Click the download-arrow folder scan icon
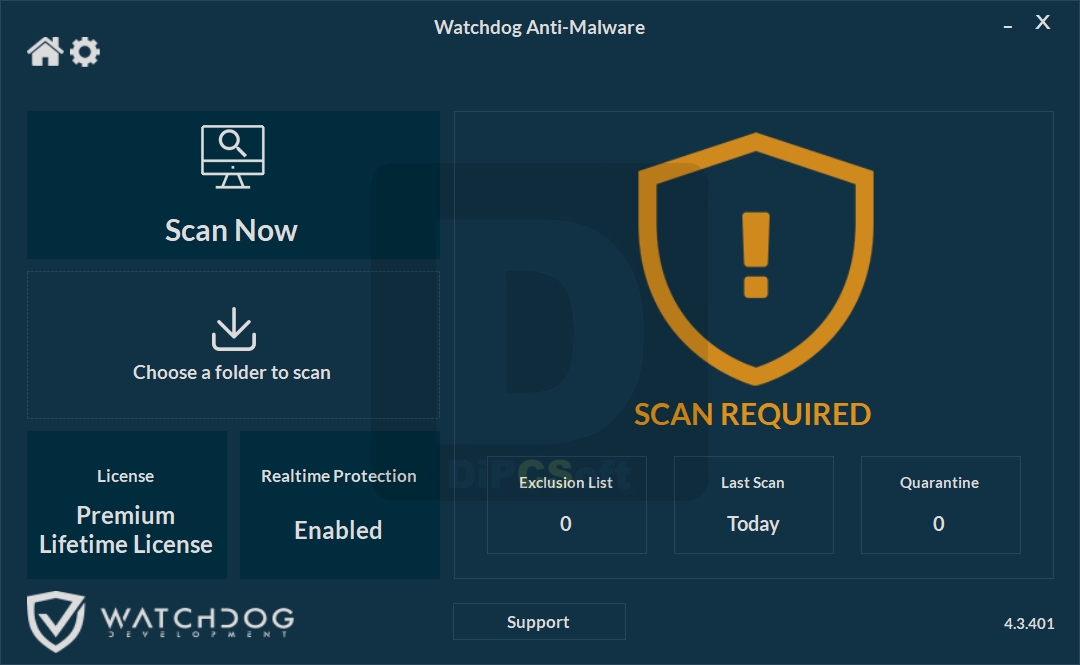 [233, 329]
